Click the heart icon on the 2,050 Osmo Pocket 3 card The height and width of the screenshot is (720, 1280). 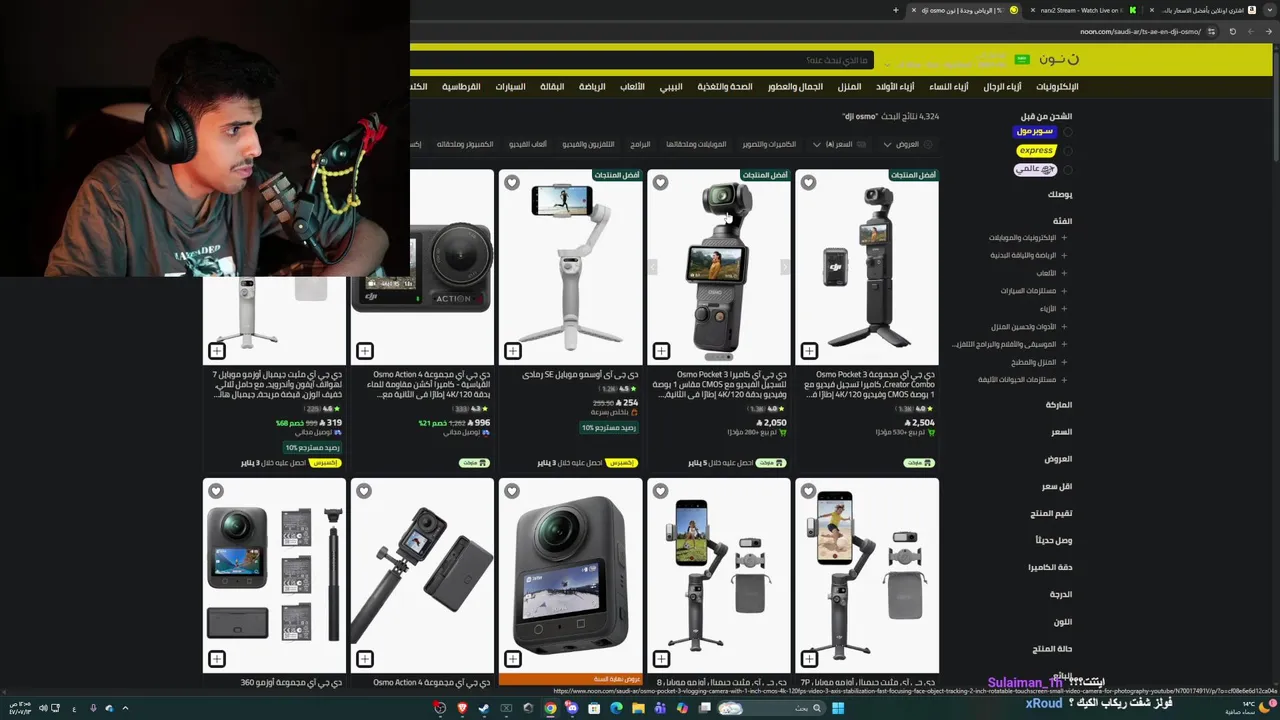tap(660, 183)
